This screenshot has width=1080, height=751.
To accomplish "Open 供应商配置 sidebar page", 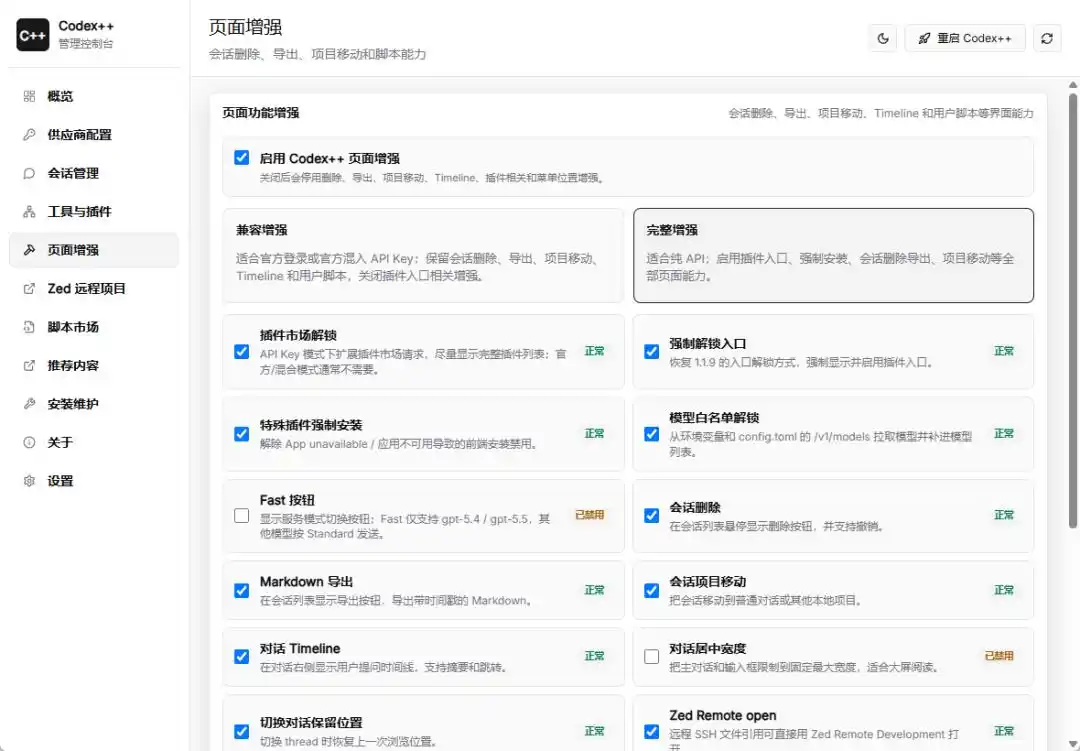I will pos(94,135).
